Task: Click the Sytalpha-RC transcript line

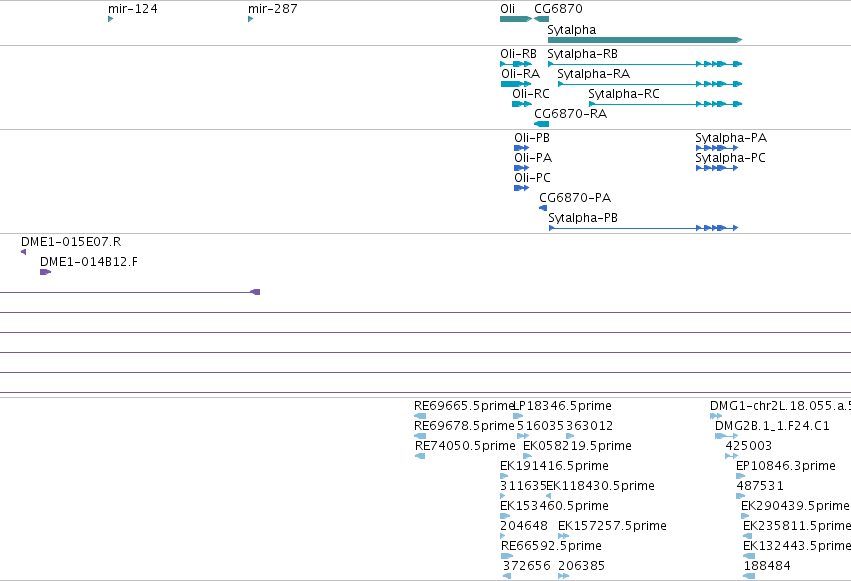Action: [x=665, y=104]
